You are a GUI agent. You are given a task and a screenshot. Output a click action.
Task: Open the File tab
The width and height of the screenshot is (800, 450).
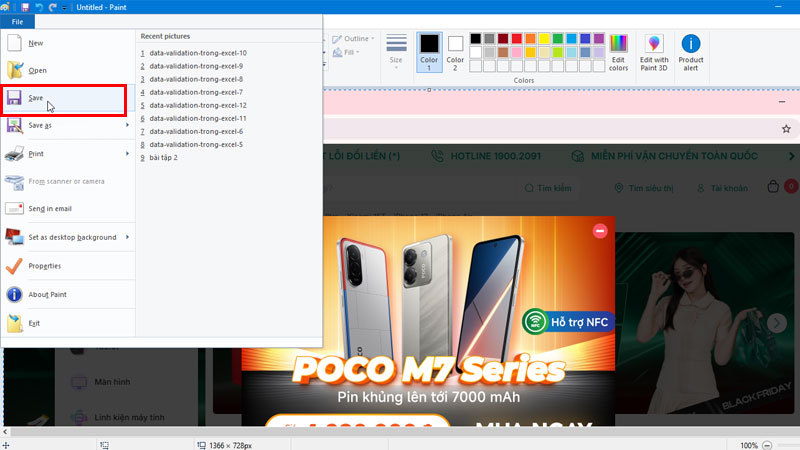(18, 22)
